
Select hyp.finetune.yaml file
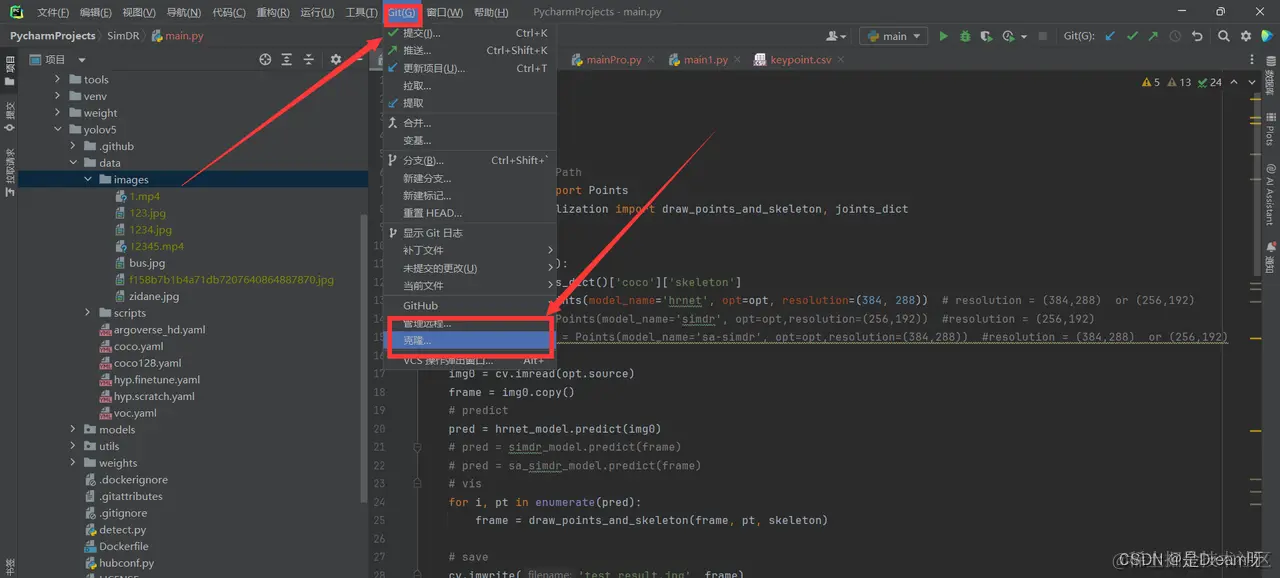point(156,380)
